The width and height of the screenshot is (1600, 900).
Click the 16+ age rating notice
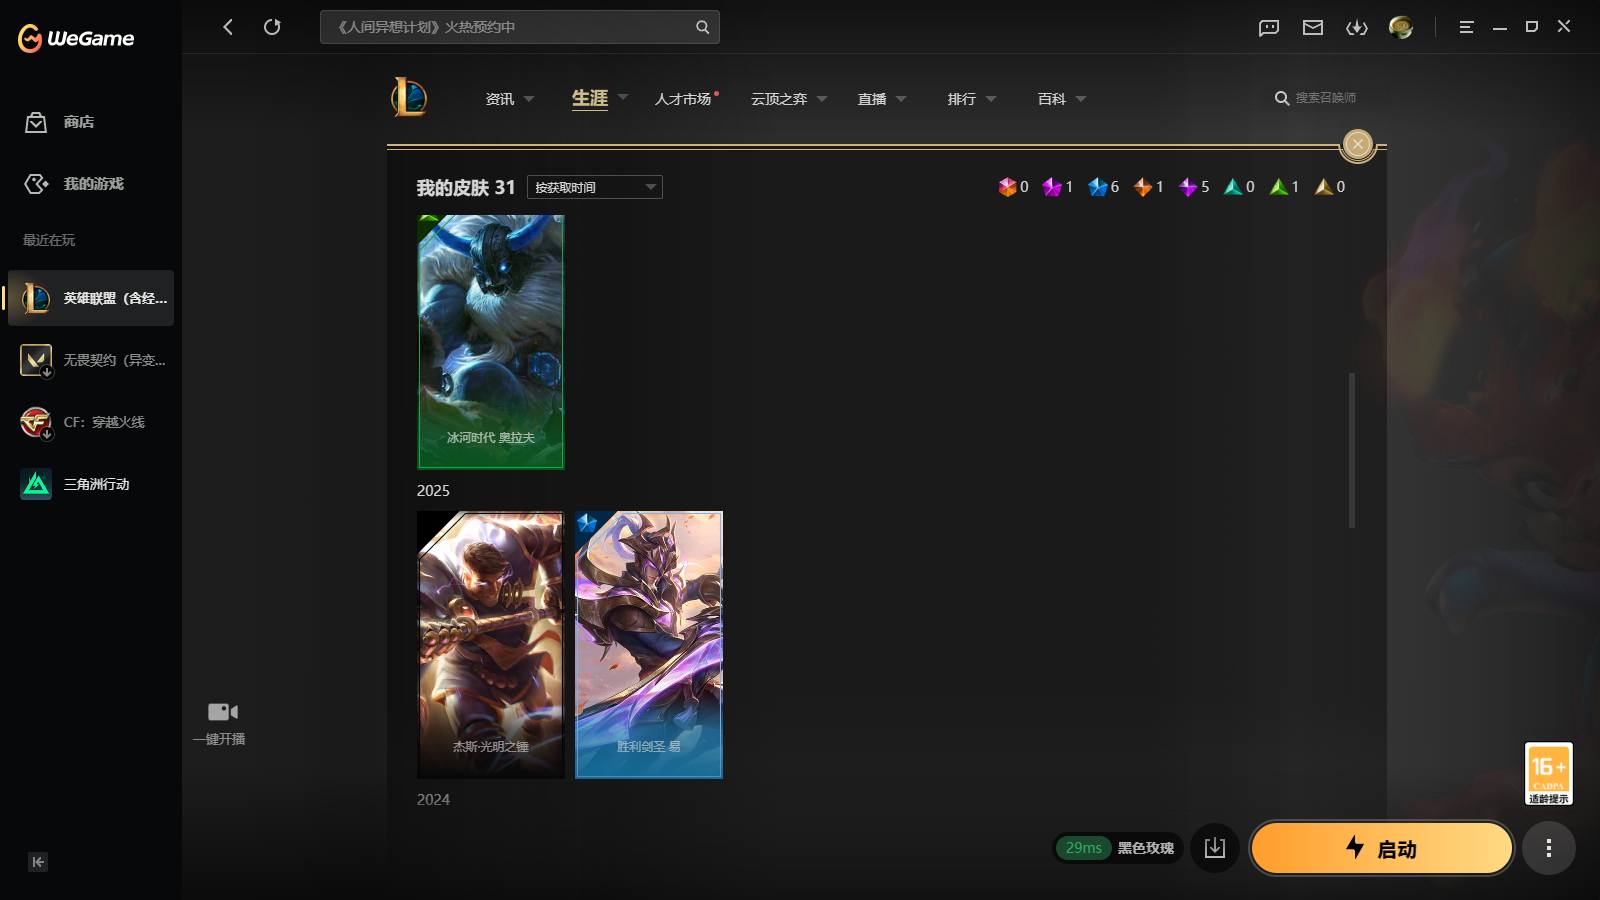[1549, 773]
